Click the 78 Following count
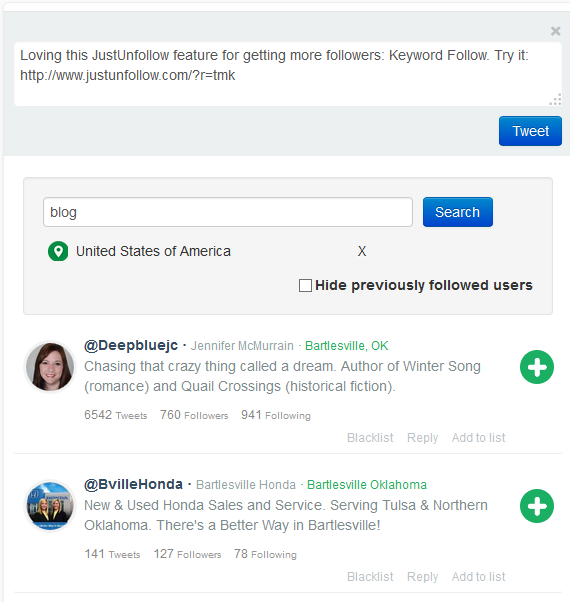This screenshot has width=570, height=602. point(265,554)
